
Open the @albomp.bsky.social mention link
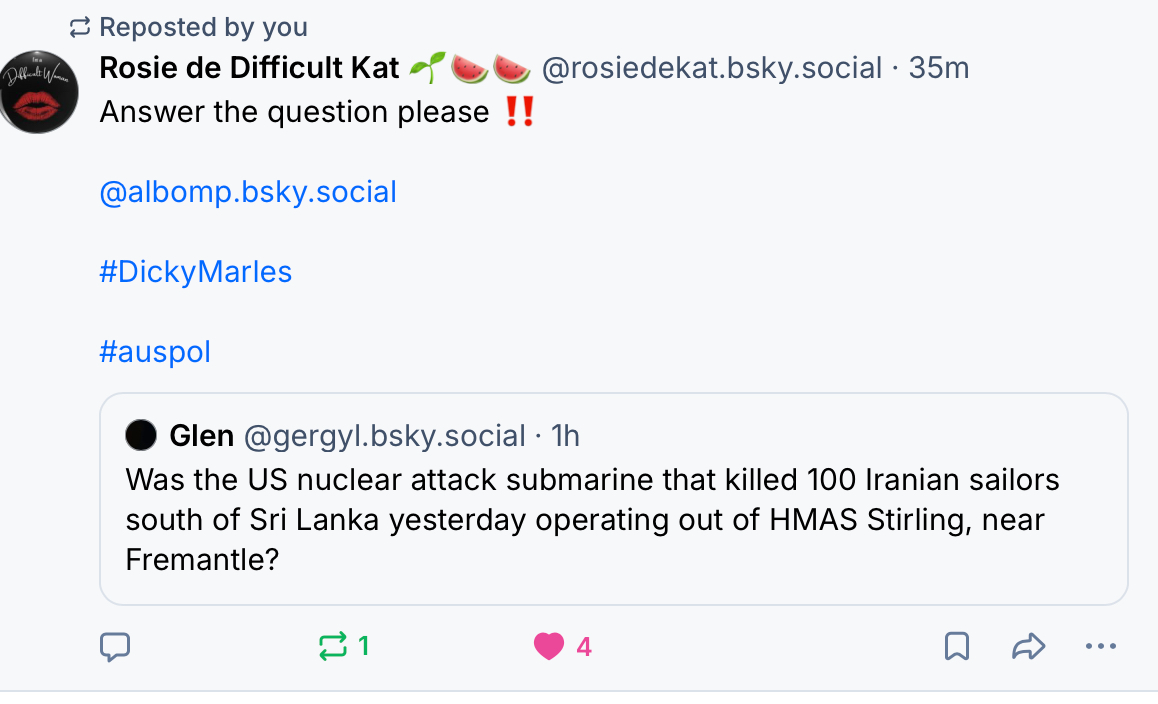pyautogui.click(x=248, y=192)
